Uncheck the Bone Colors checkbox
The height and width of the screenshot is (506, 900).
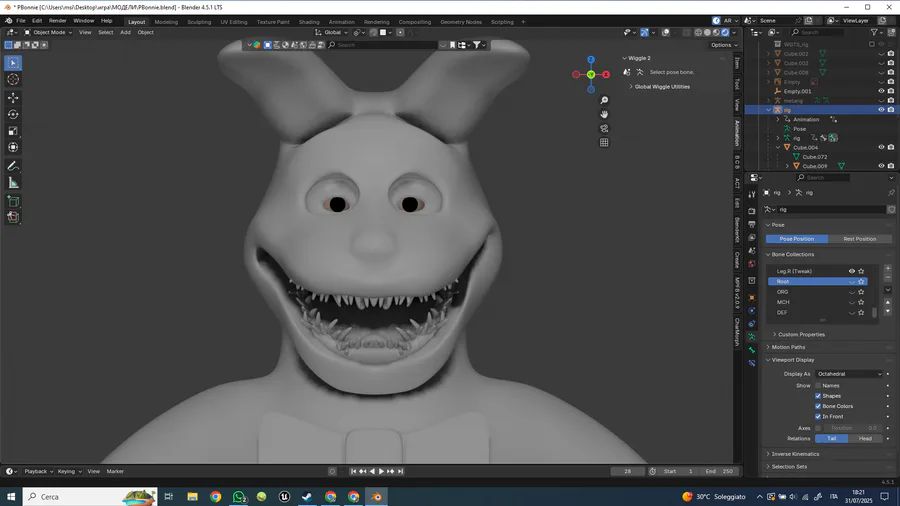click(x=818, y=406)
